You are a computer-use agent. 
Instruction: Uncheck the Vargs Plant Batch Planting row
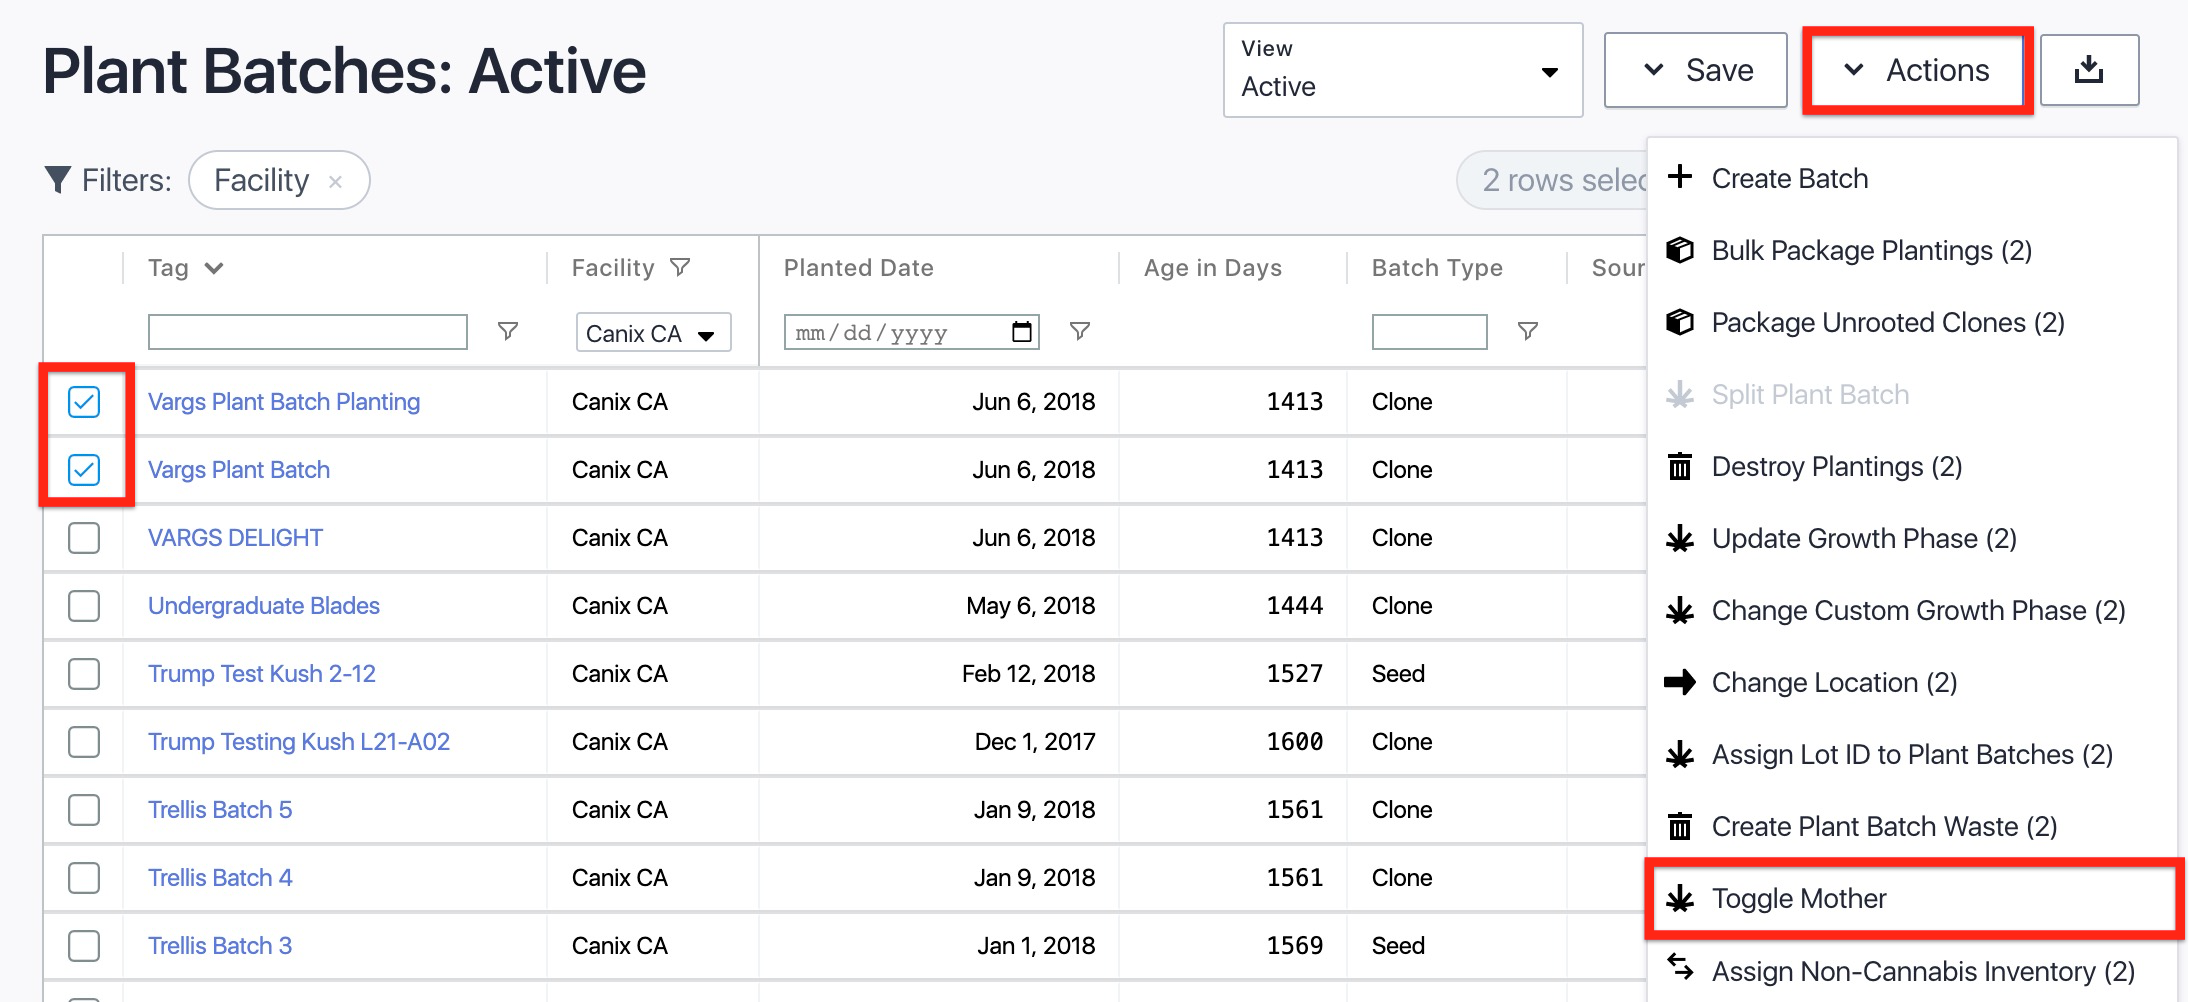point(84,402)
